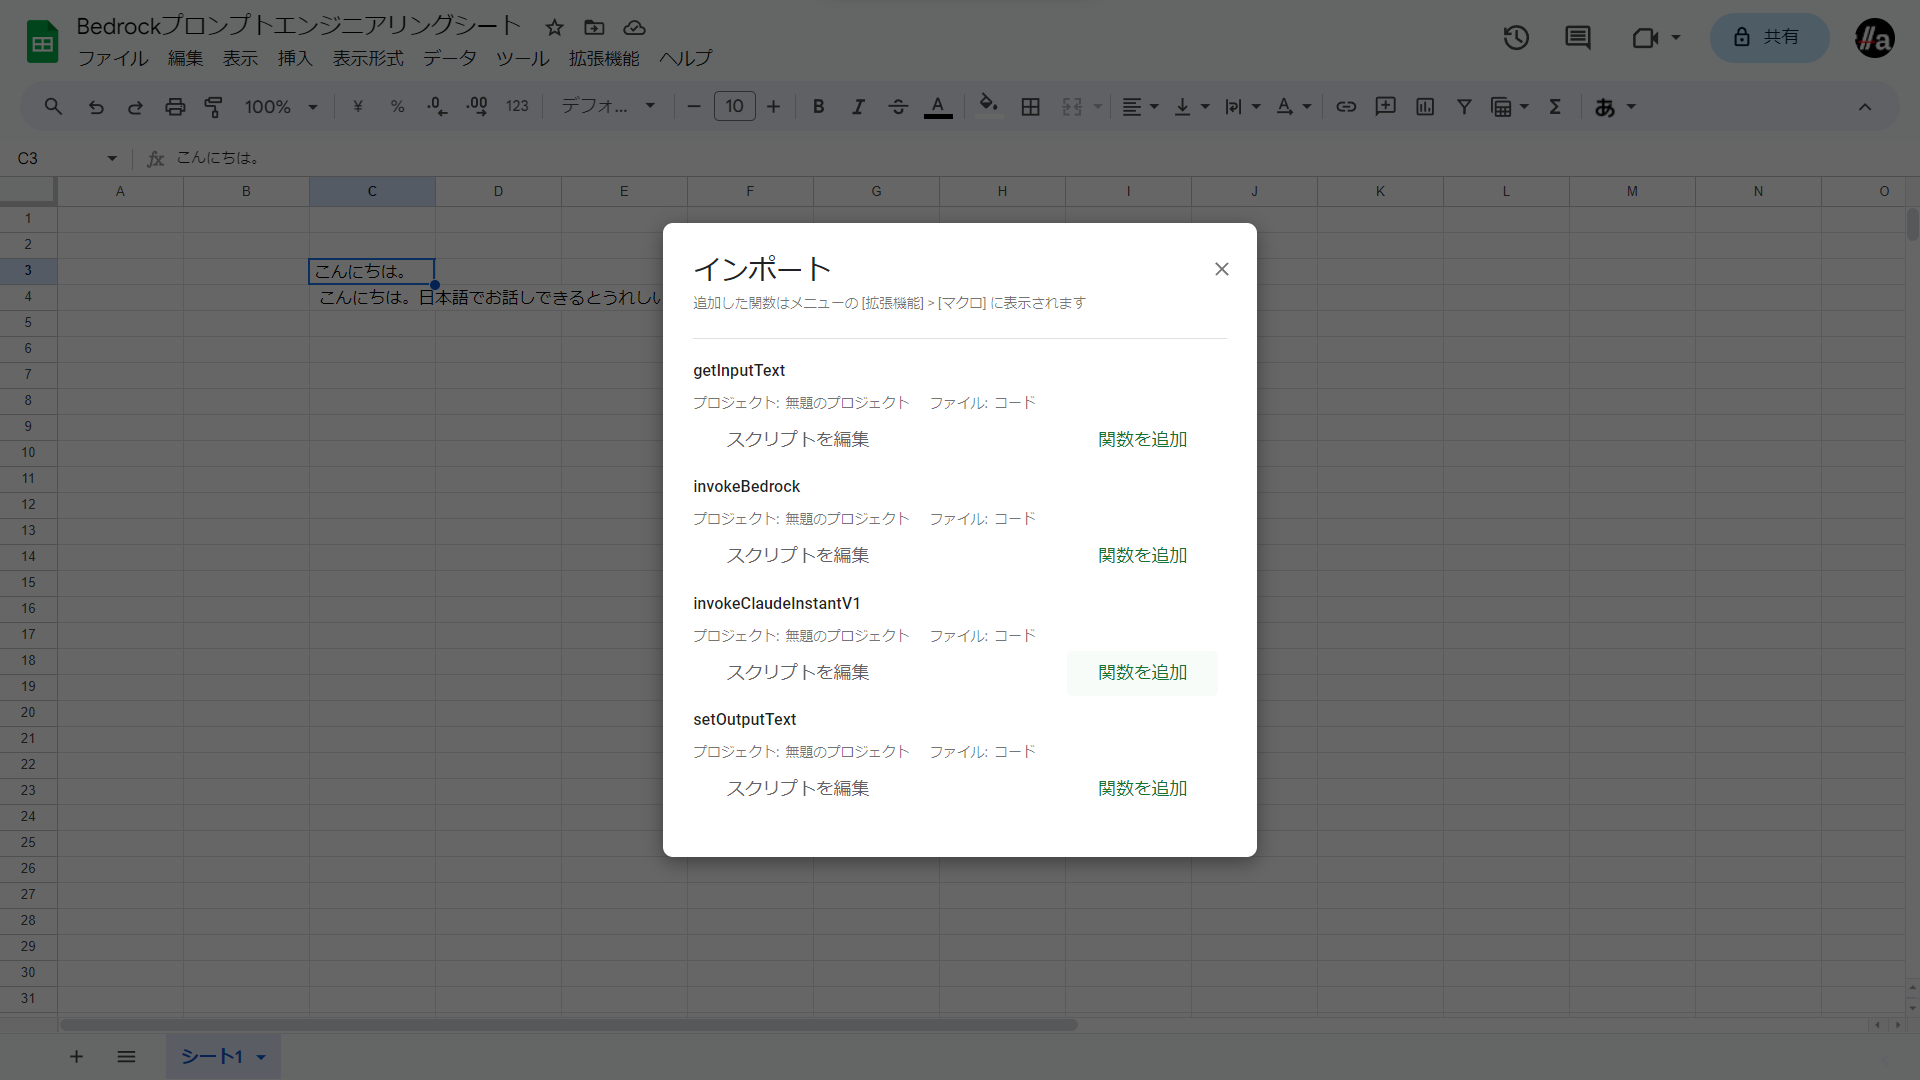The width and height of the screenshot is (1920, 1080).
Task: Star this spreadsheet document
Action: (x=554, y=27)
